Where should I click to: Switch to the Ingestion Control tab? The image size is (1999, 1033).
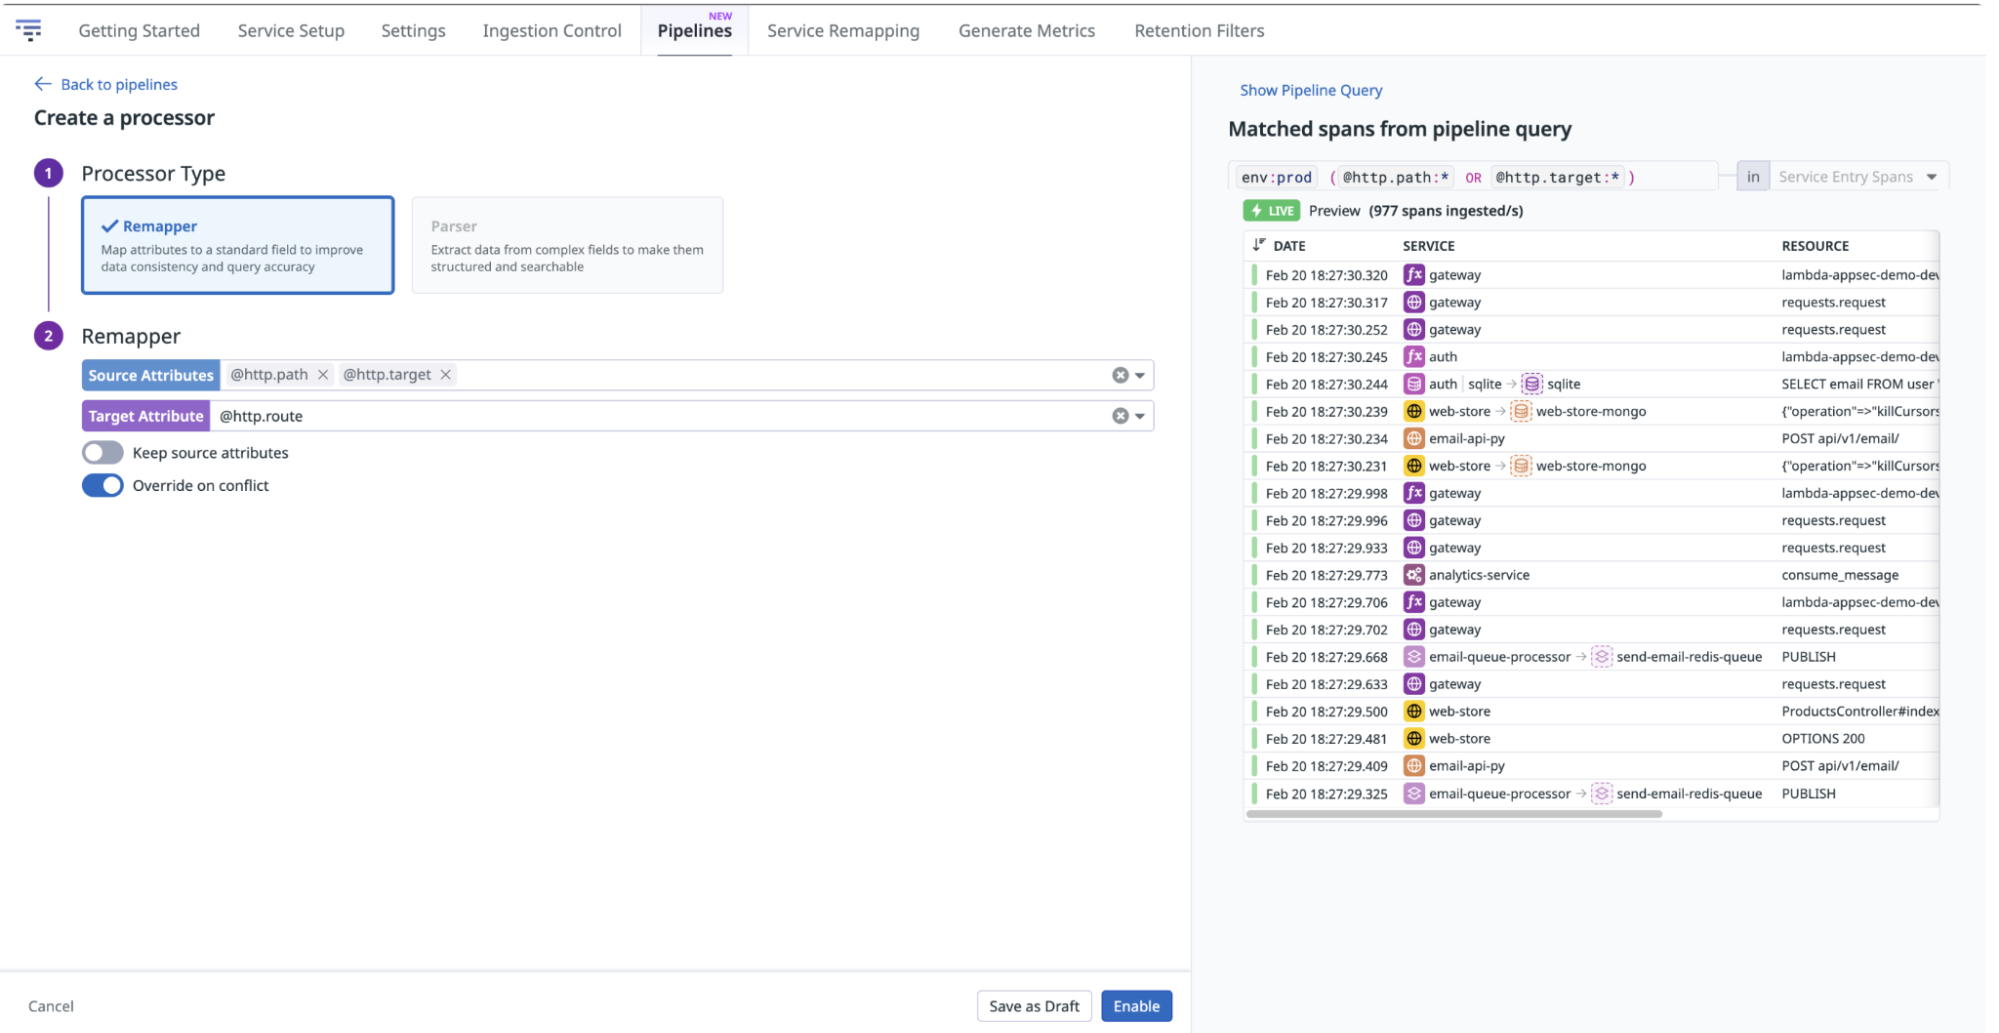tap(552, 31)
